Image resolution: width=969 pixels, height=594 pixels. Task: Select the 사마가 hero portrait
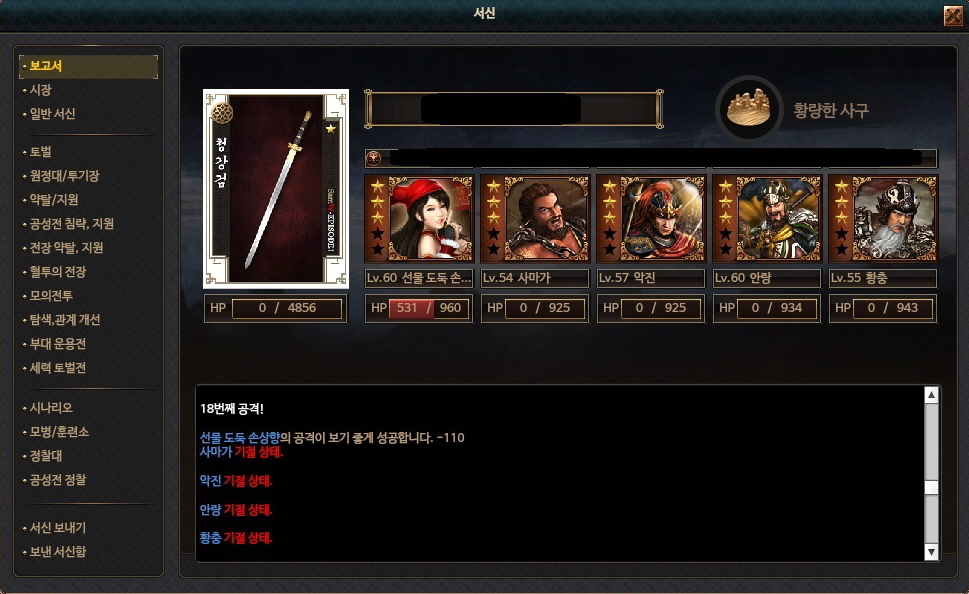pos(535,218)
